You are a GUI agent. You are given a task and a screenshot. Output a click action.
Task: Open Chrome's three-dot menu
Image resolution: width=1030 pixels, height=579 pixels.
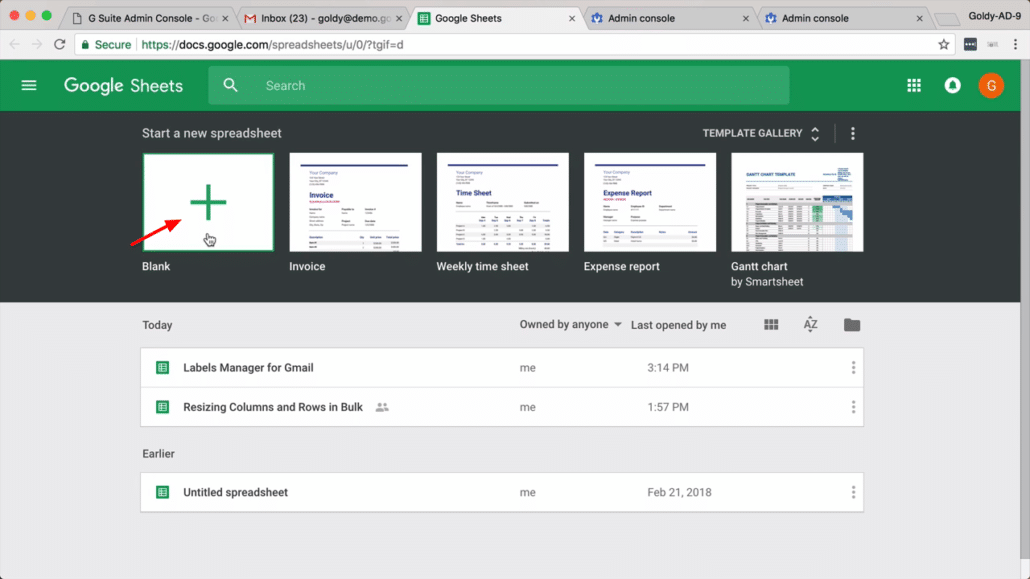click(x=1016, y=45)
